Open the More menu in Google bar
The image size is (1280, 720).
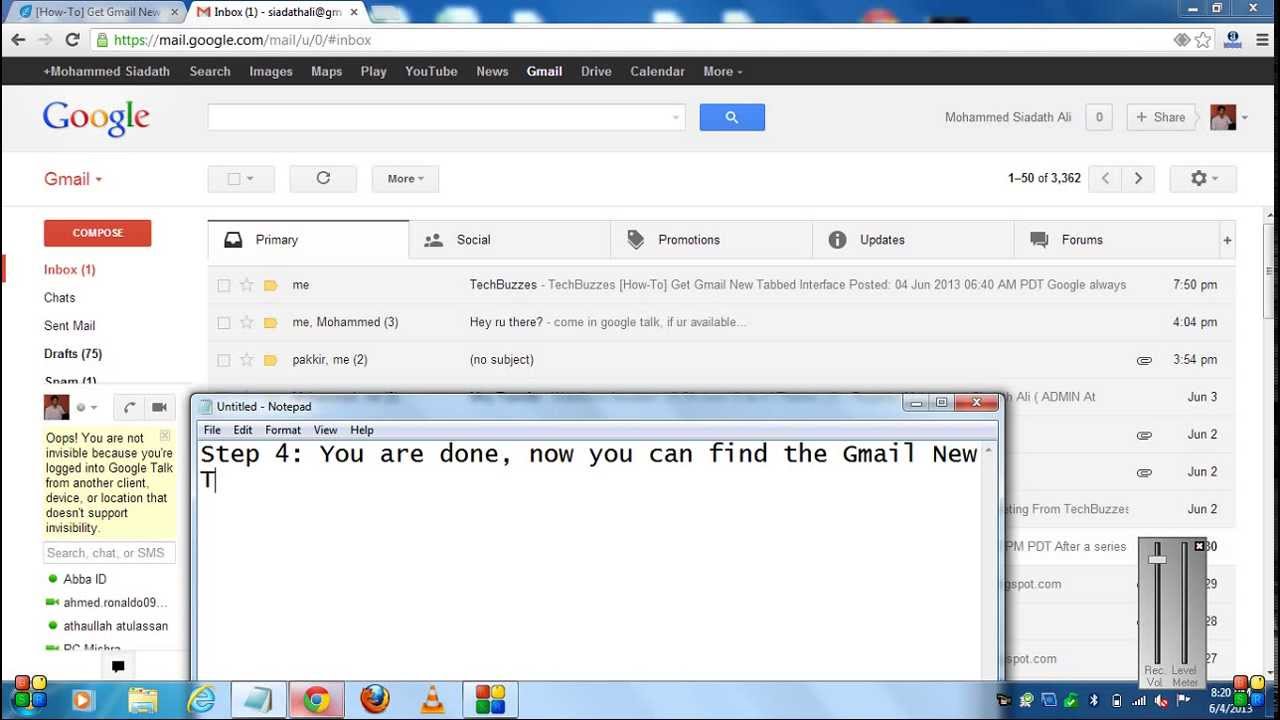point(723,71)
